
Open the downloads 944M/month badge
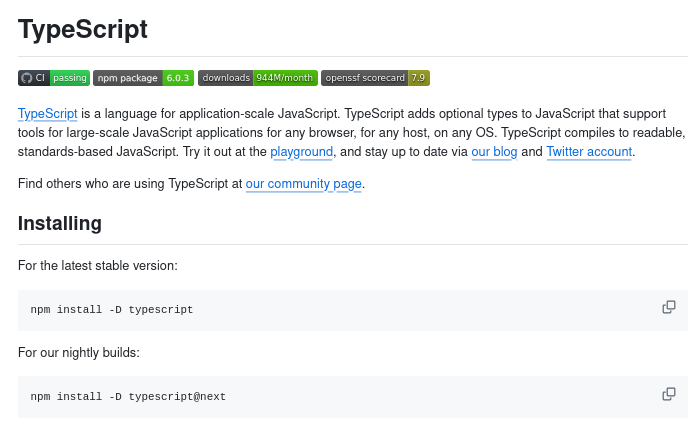258,78
